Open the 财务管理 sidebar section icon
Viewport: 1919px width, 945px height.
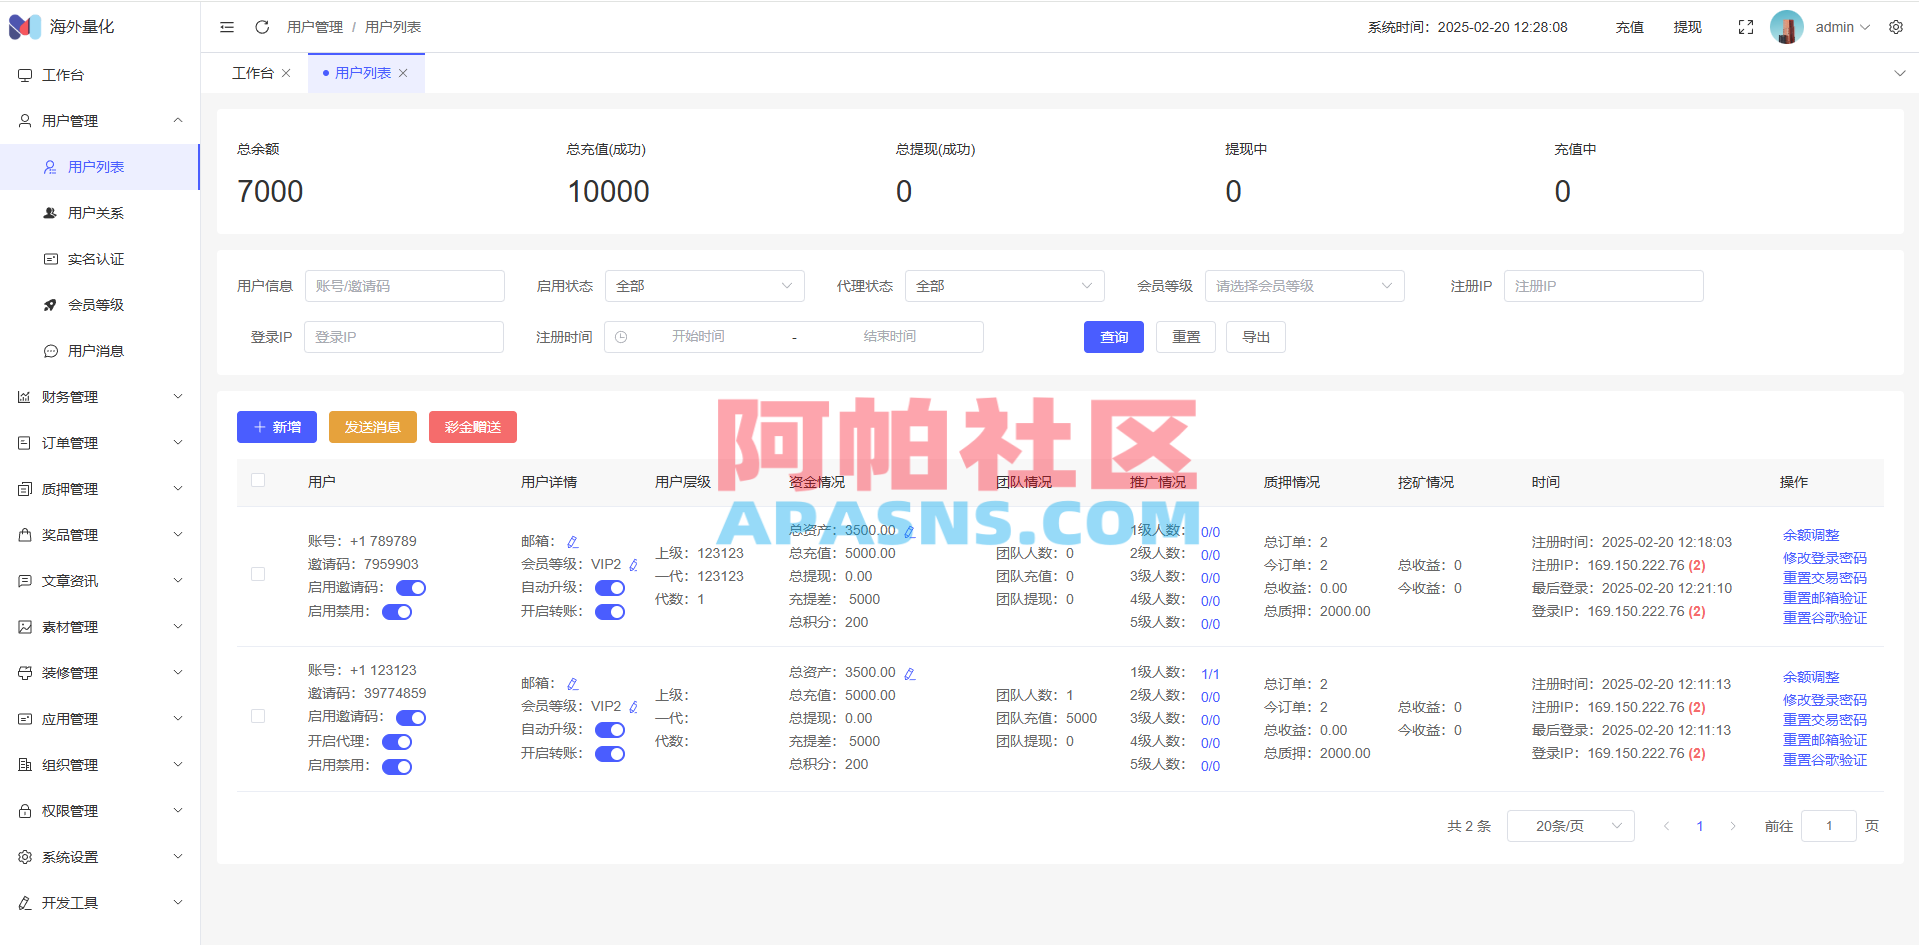tap(24, 396)
